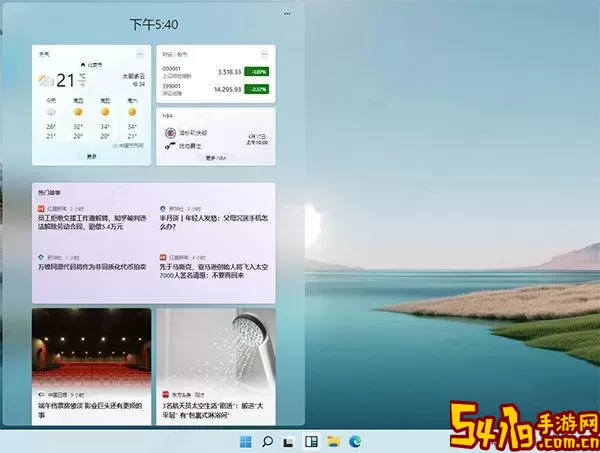Switch temperature unit to °F
600x453 pixels.
click(82, 83)
